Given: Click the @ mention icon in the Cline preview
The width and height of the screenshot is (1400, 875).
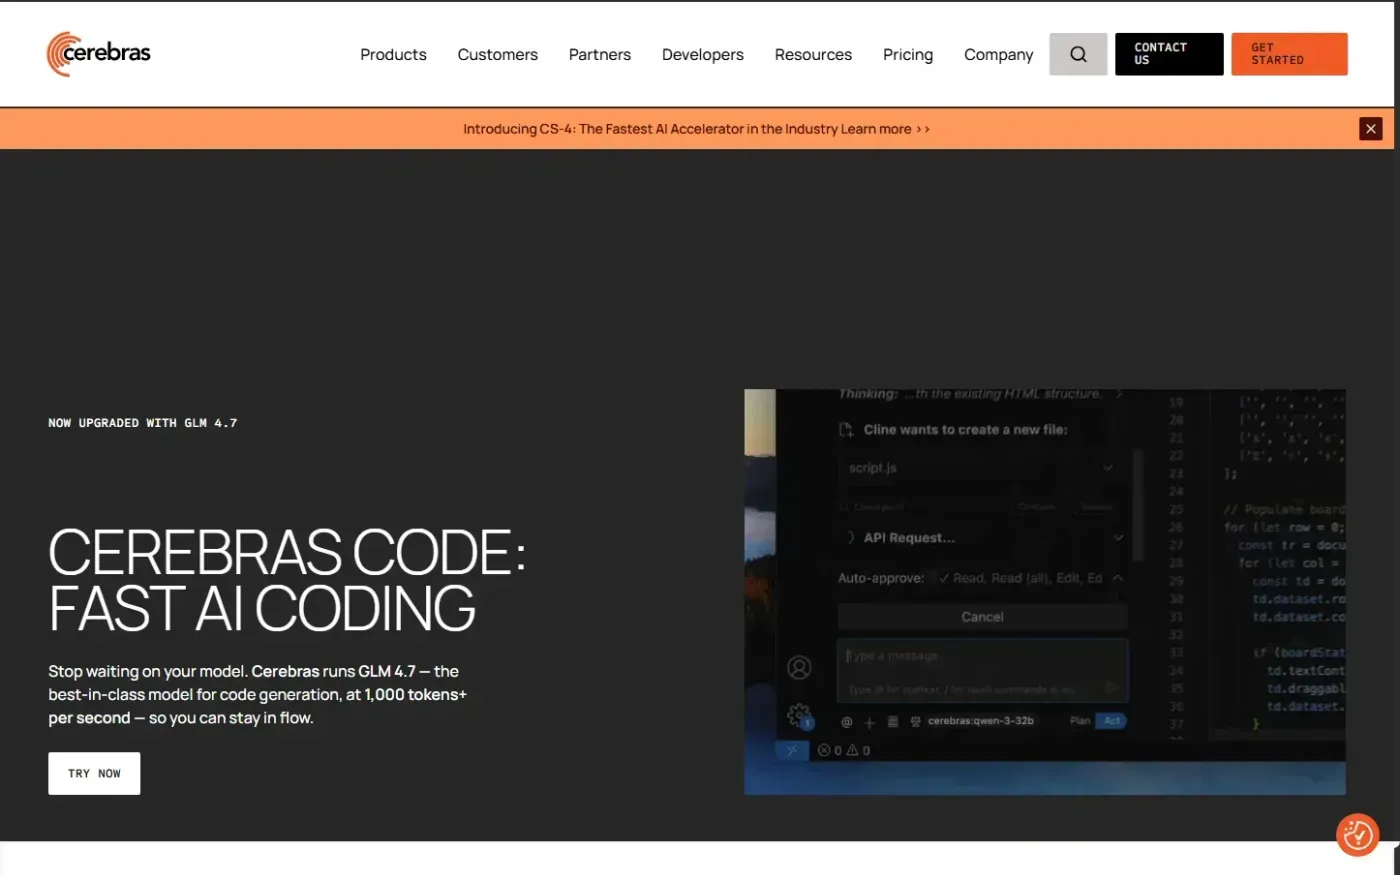Looking at the screenshot, I should click(x=846, y=721).
